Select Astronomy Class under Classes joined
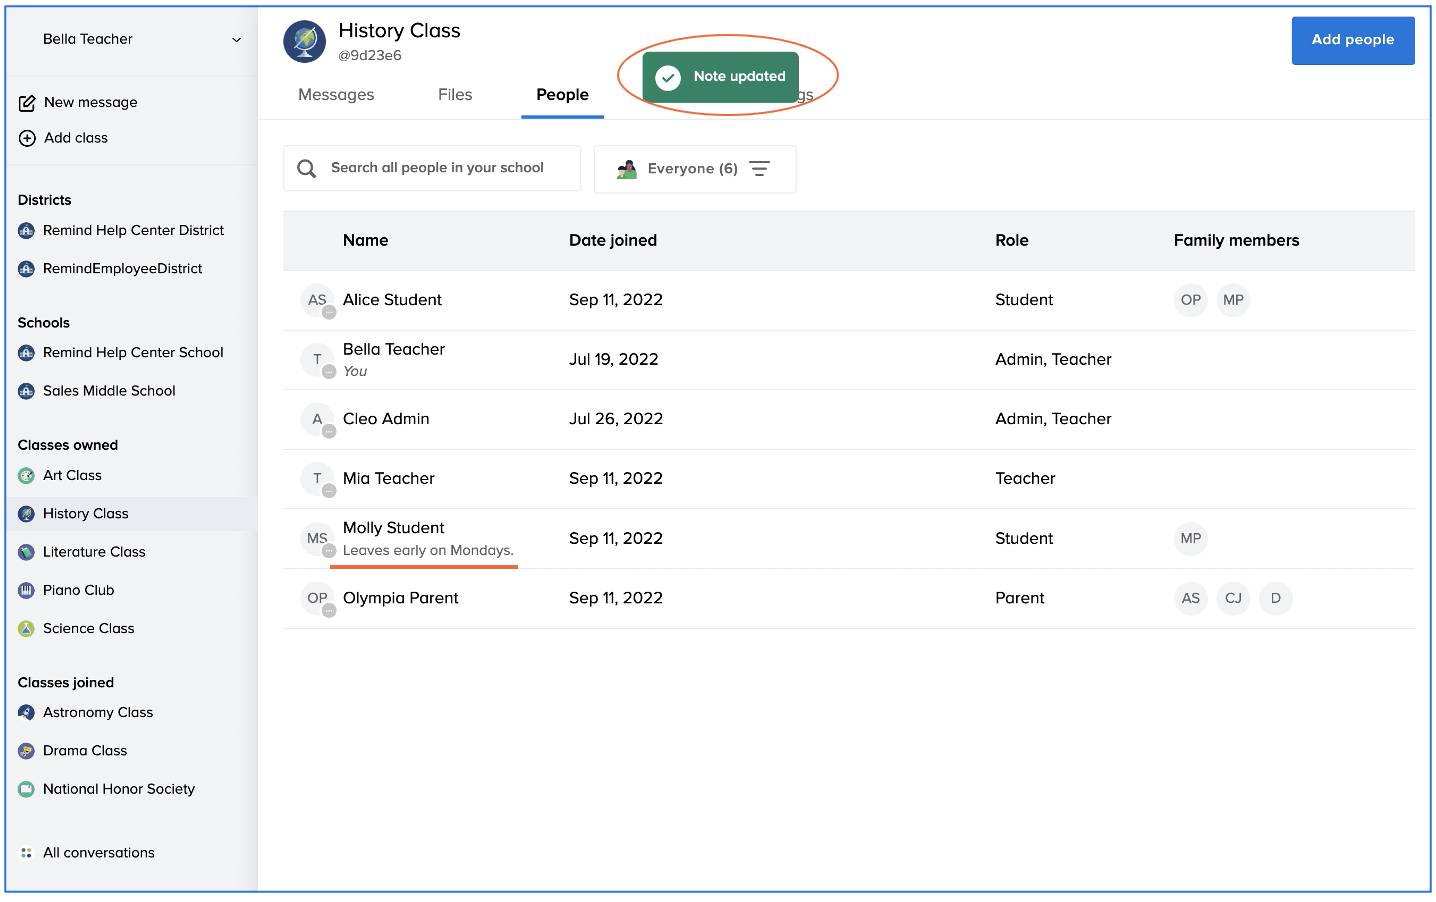This screenshot has width=1436, height=902. pyautogui.click(x=98, y=713)
